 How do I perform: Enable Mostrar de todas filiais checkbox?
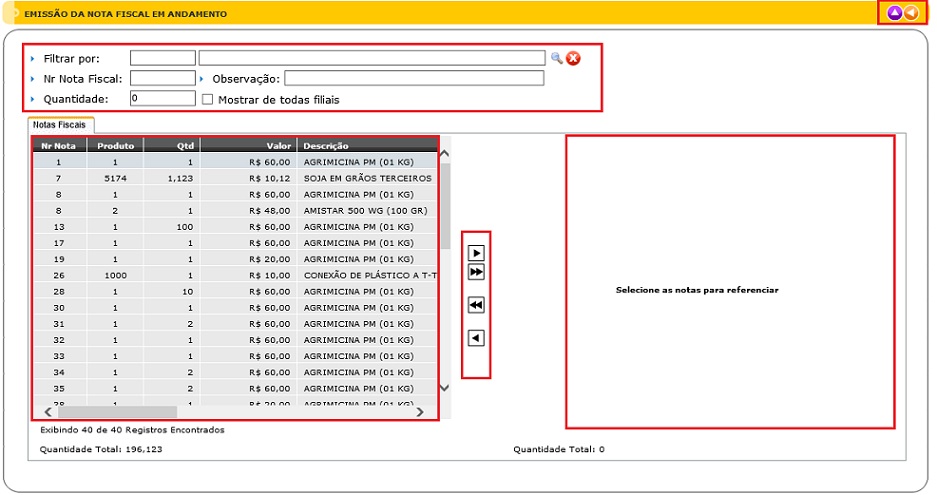click(208, 99)
